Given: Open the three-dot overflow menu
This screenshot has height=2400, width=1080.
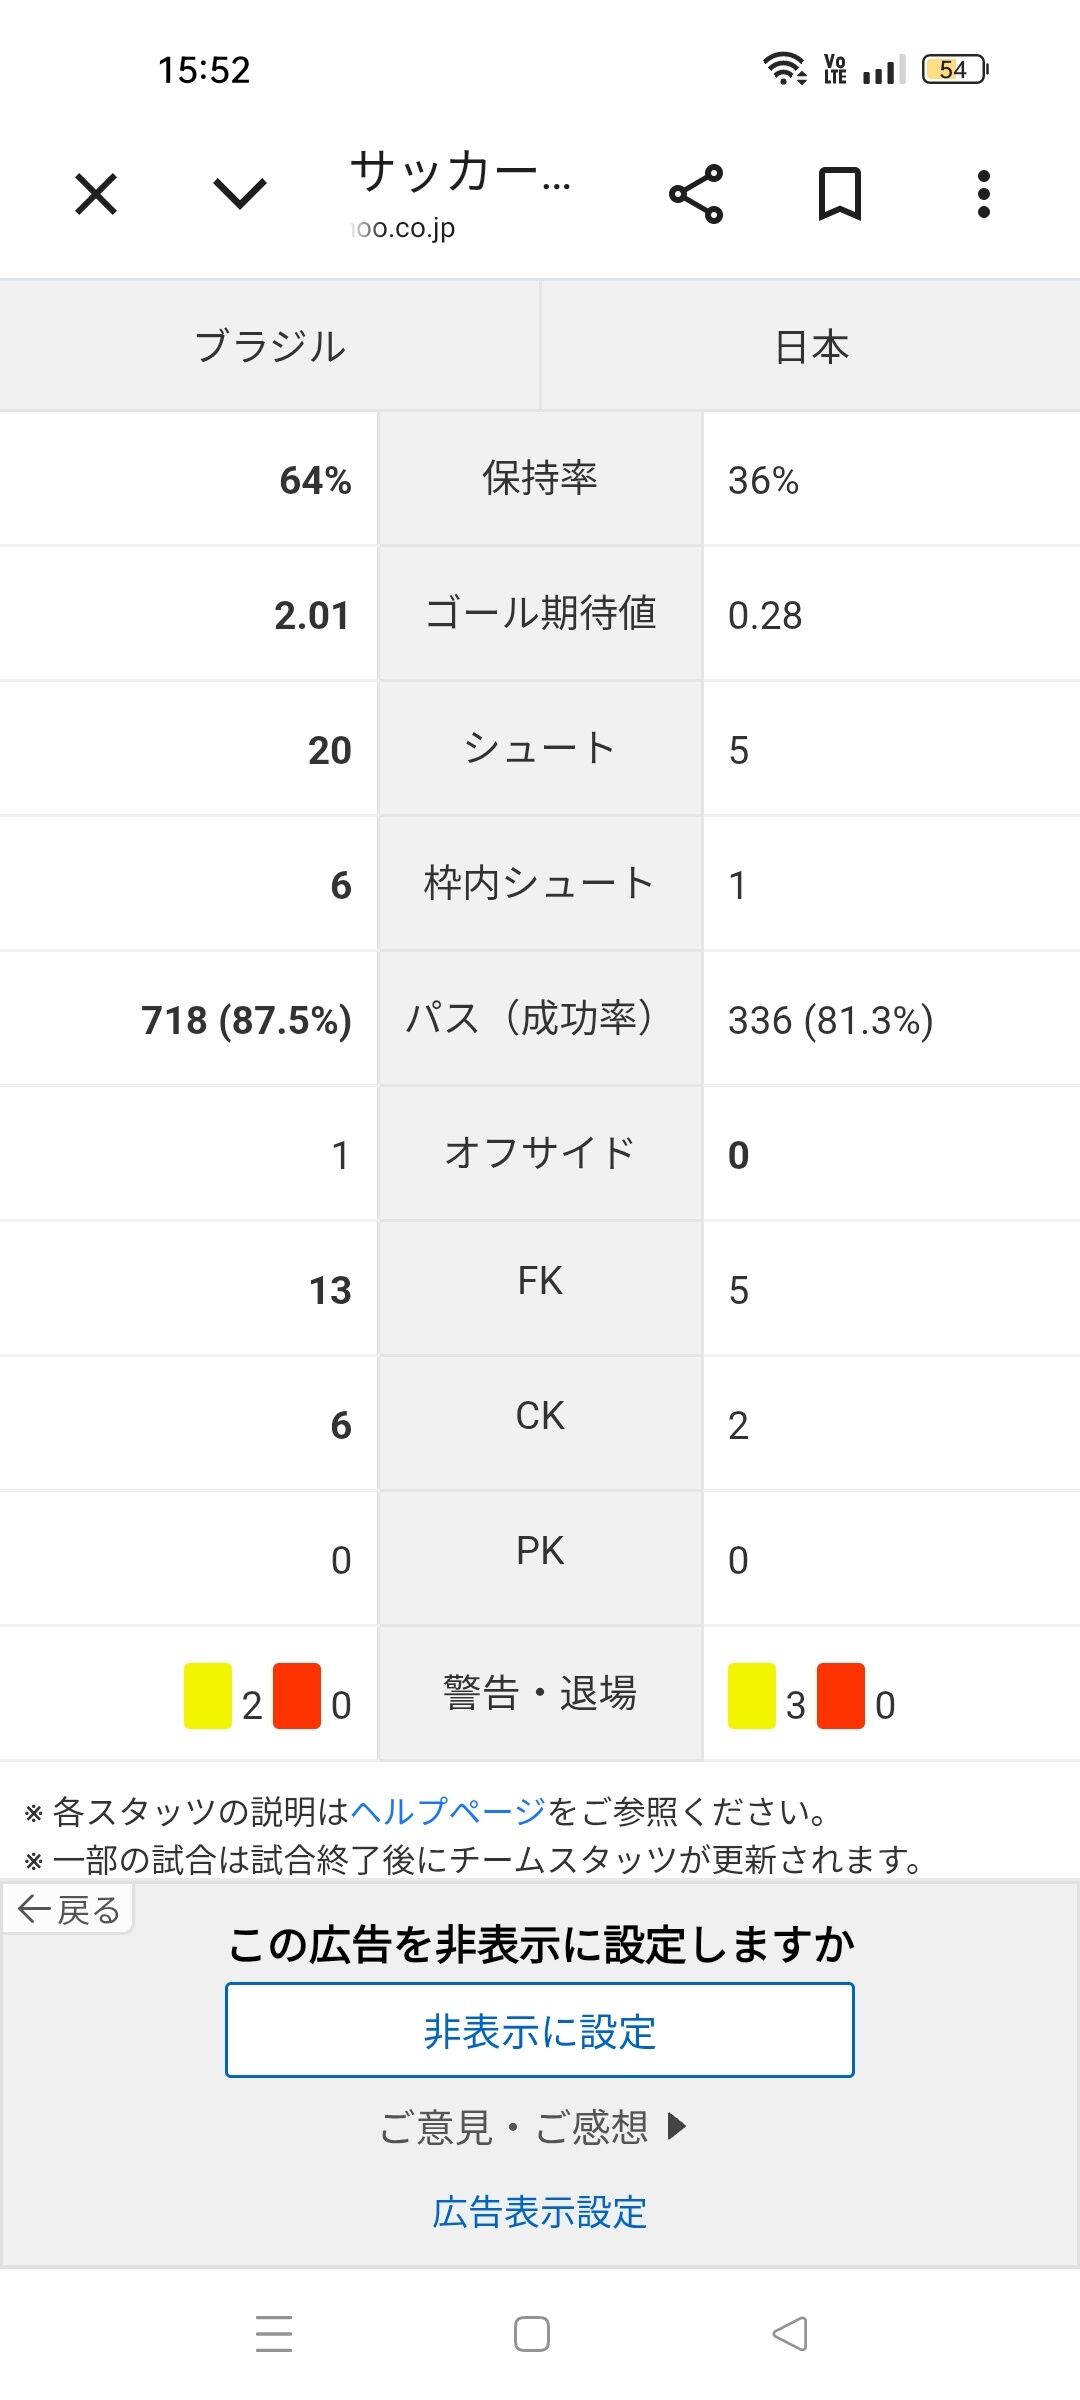Looking at the screenshot, I should click(x=984, y=194).
